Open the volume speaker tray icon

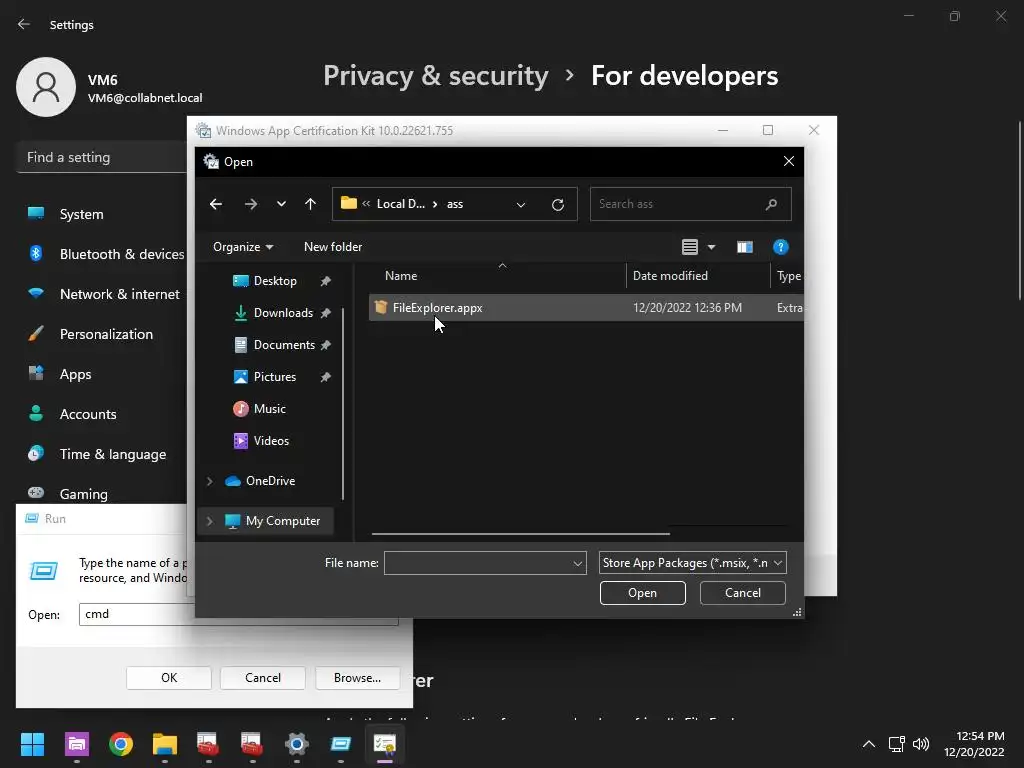(921, 744)
